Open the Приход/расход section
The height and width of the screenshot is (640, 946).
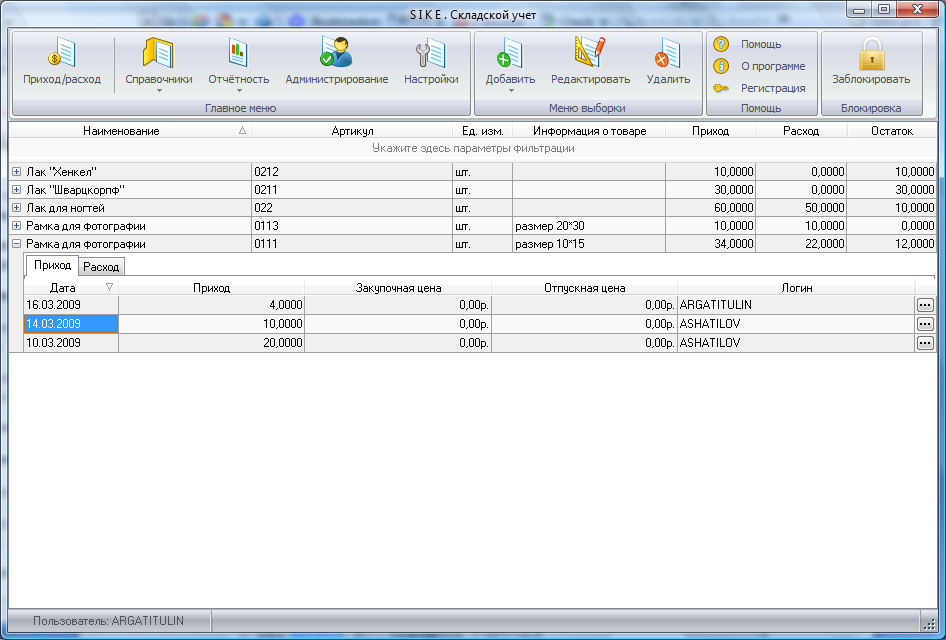tap(62, 62)
